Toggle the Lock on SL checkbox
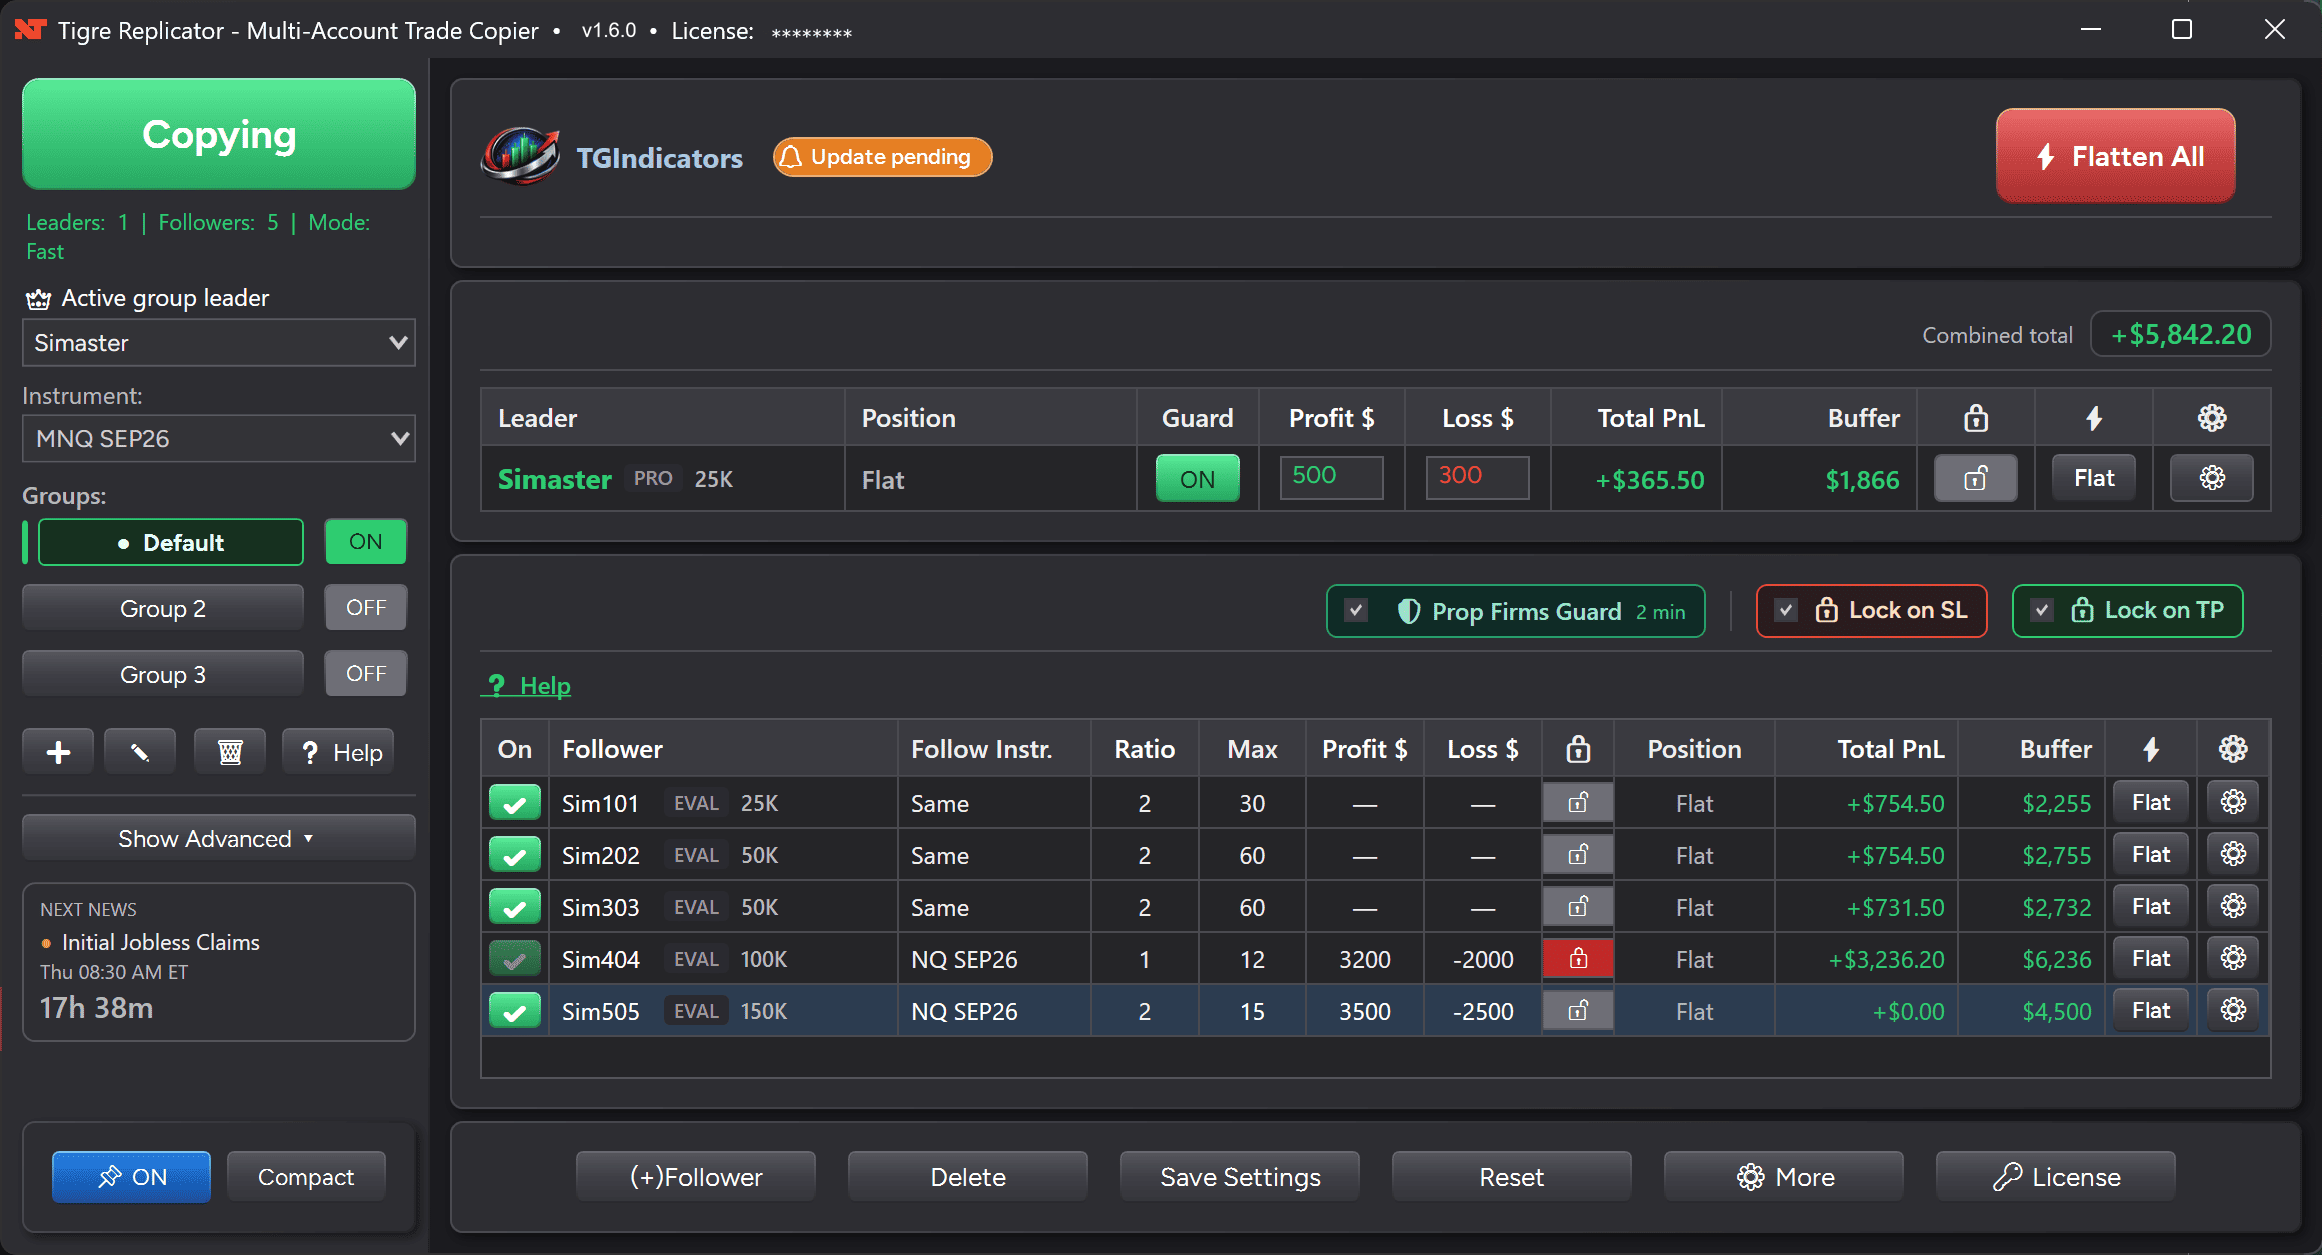 coord(1786,610)
